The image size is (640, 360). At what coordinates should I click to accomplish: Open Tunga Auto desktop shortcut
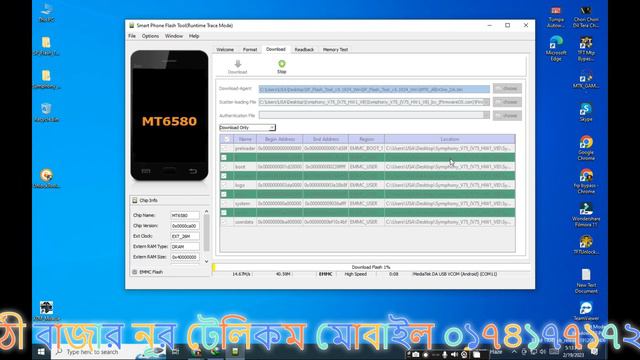point(556,17)
